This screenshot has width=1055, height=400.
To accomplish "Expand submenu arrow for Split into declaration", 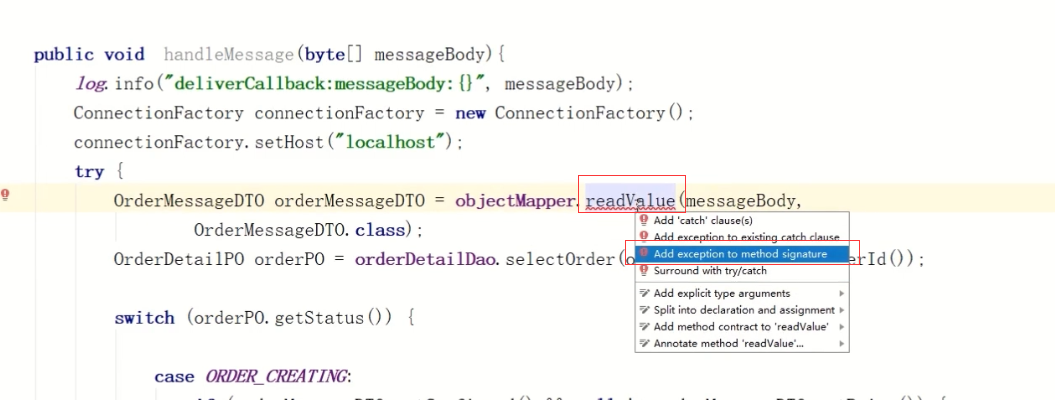I will pos(841,311).
